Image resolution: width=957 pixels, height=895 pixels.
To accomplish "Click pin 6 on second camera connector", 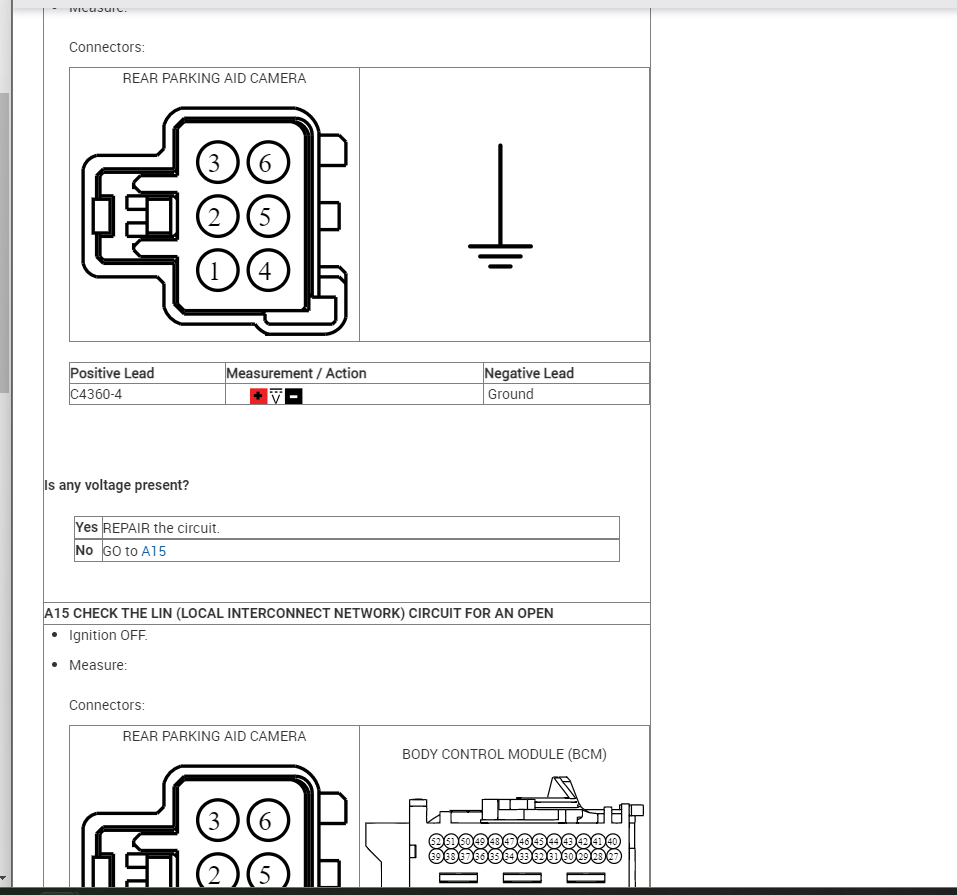I will pyautogui.click(x=268, y=821).
